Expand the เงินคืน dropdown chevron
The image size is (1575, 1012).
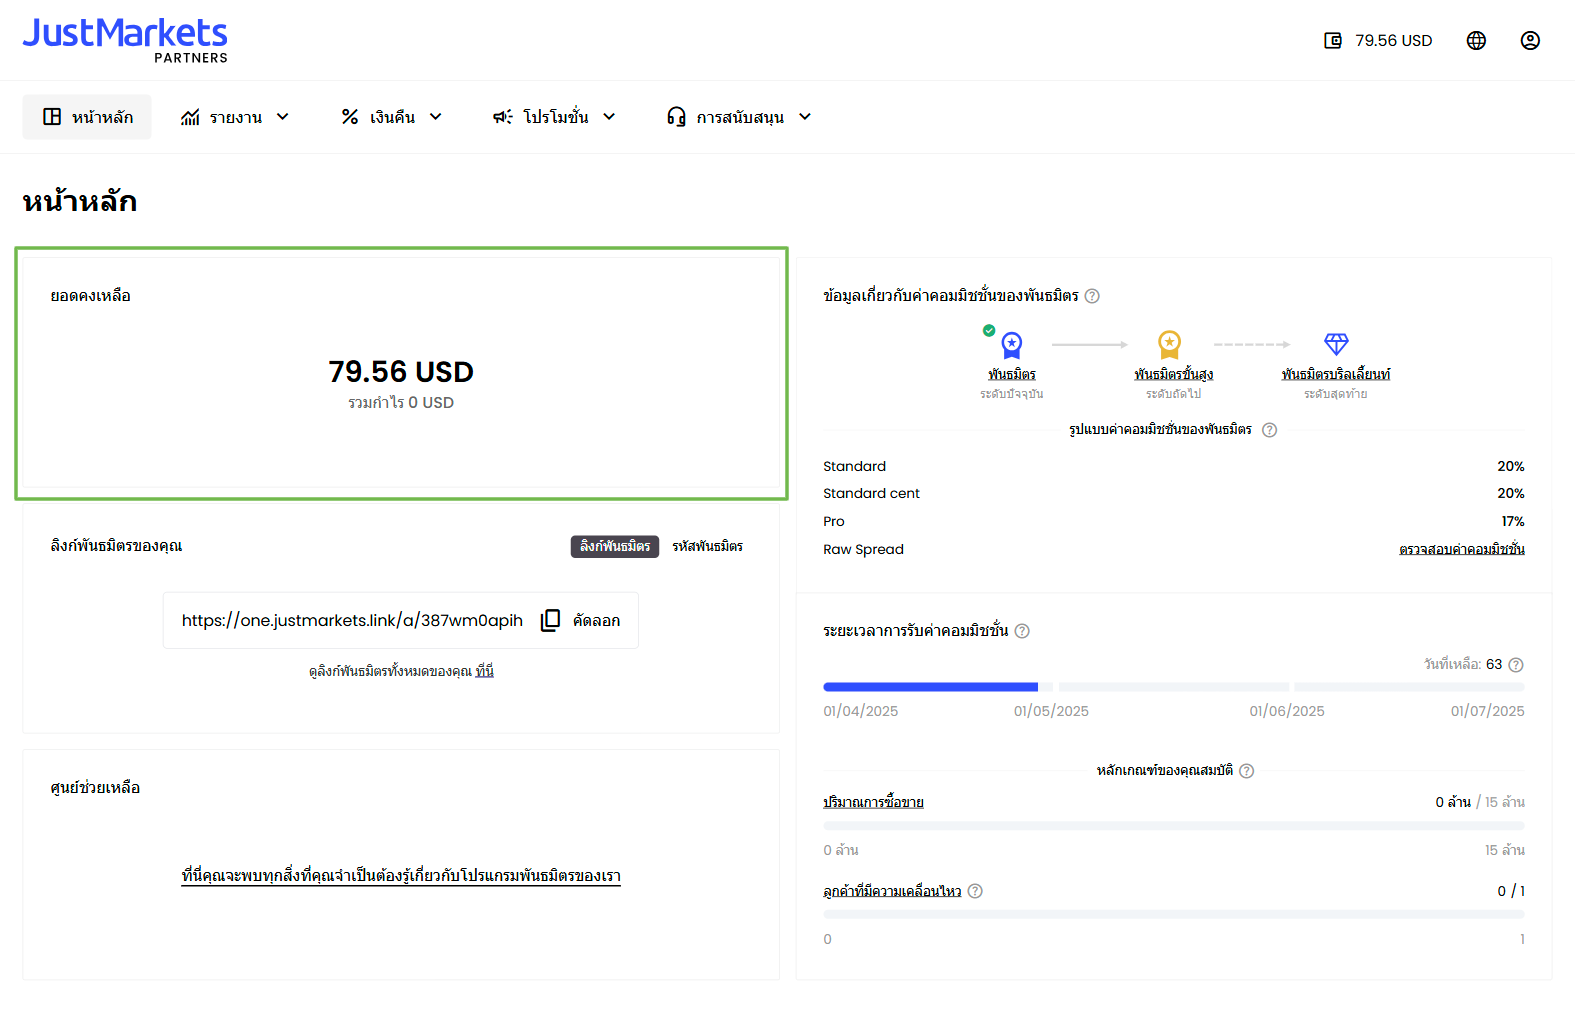pyautogui.click(x=436, y=117)
